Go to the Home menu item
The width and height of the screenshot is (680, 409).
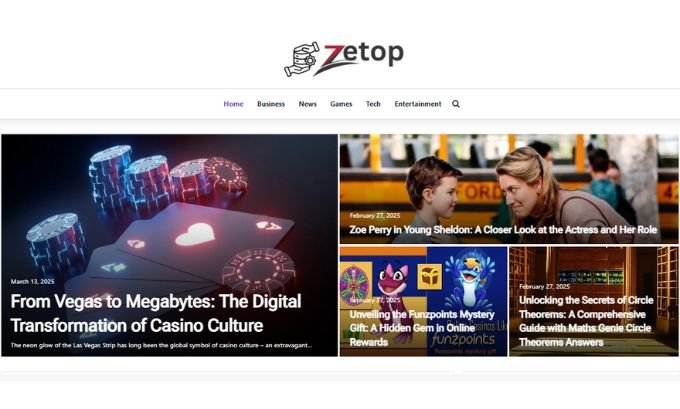click(233, 104)
